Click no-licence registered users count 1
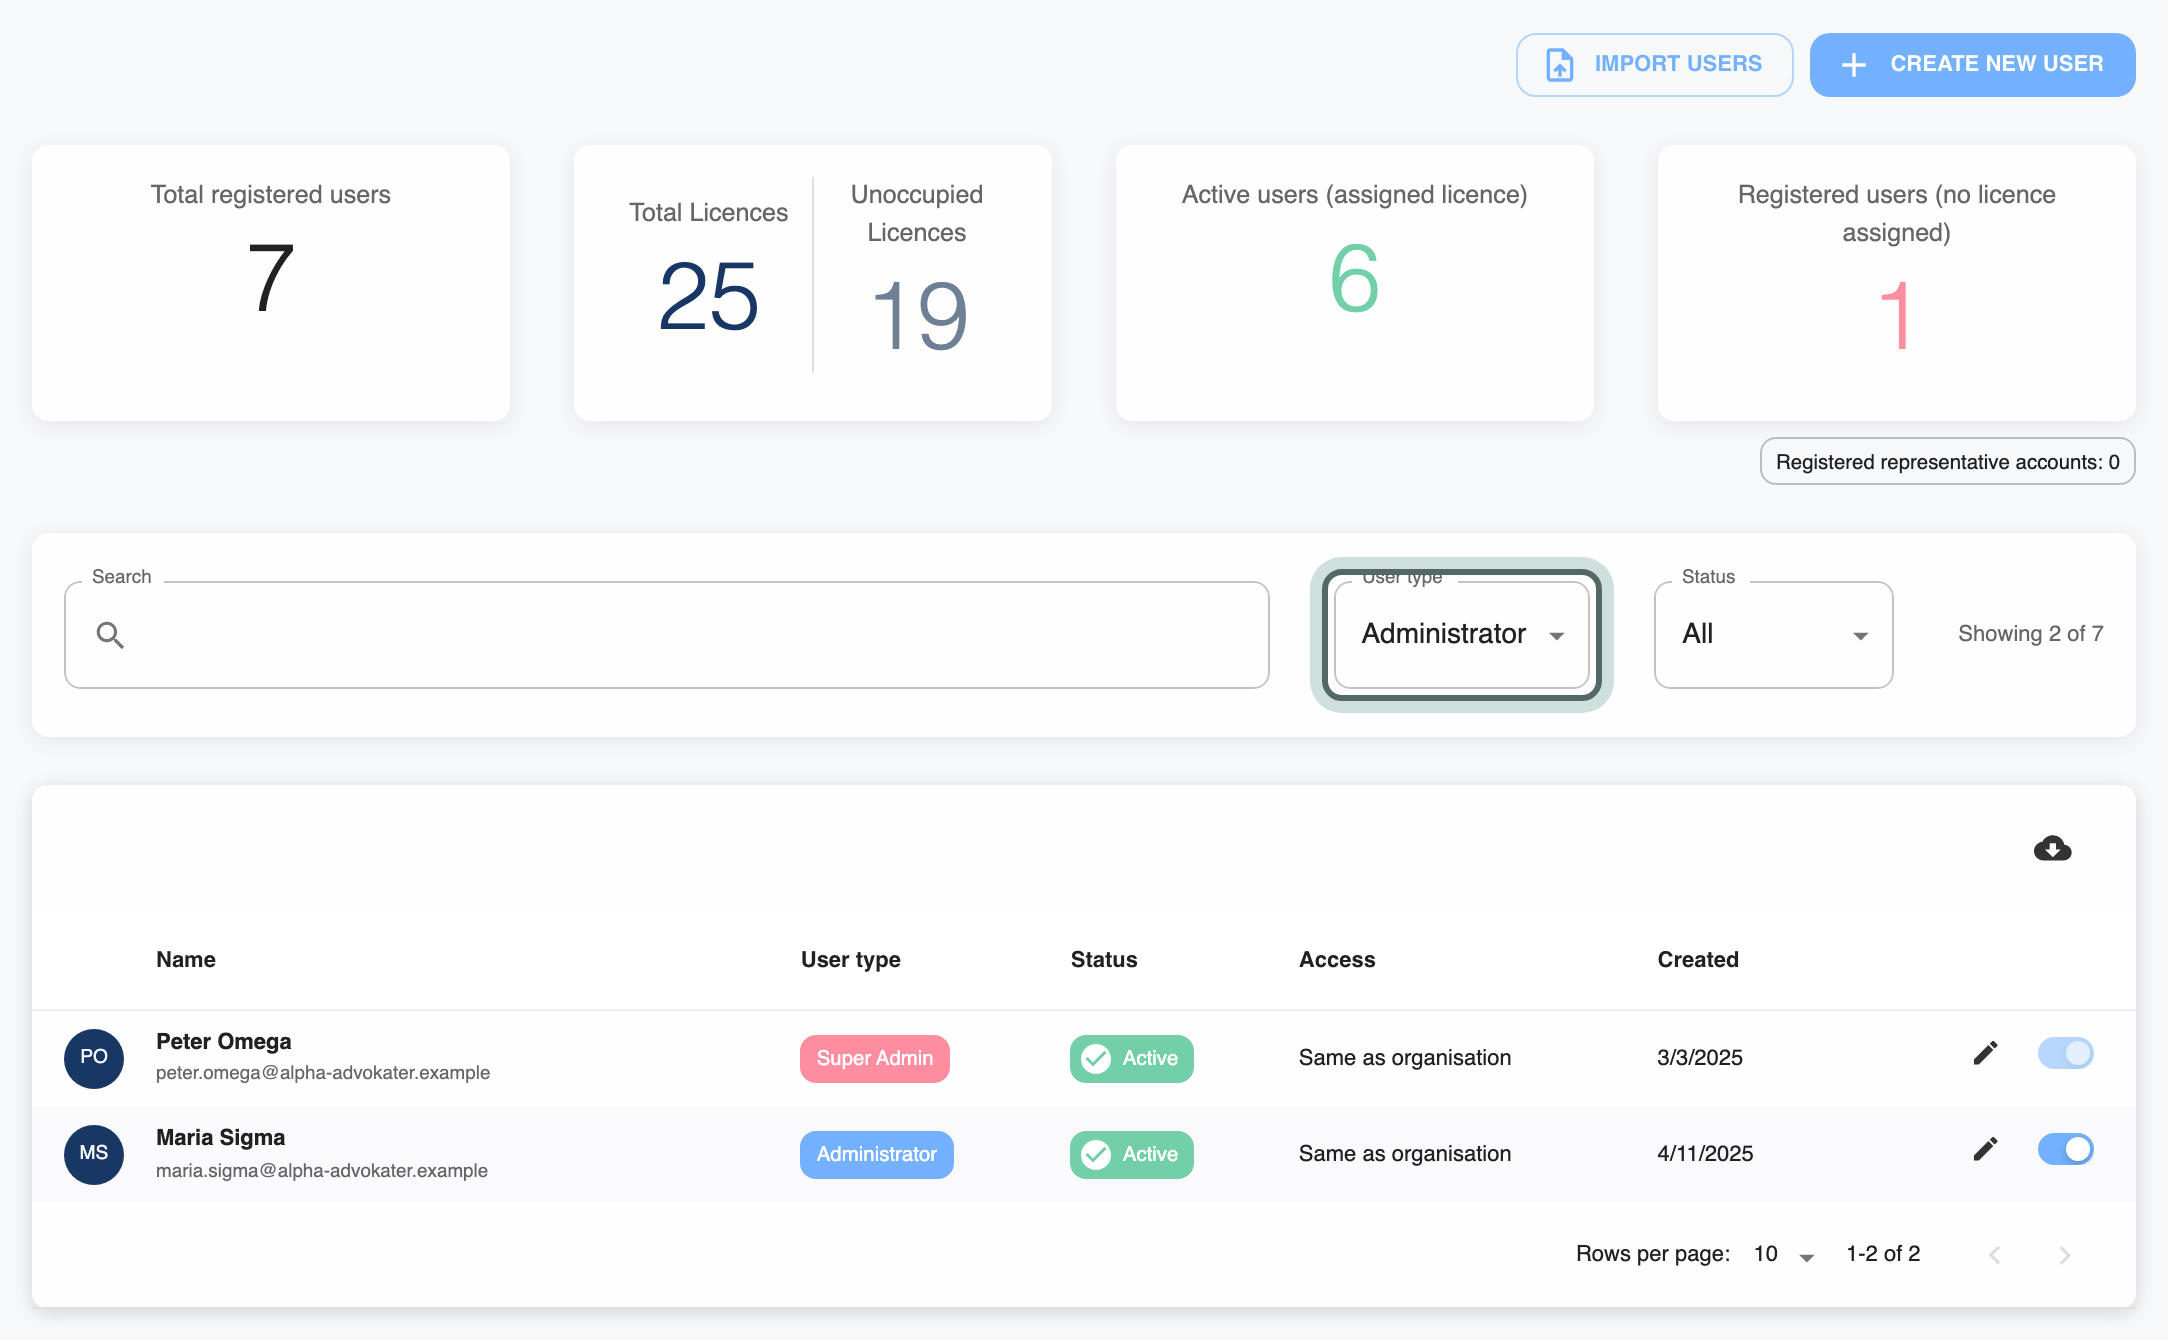Screen dimensions: 2168x1340 pos(1896,316)
